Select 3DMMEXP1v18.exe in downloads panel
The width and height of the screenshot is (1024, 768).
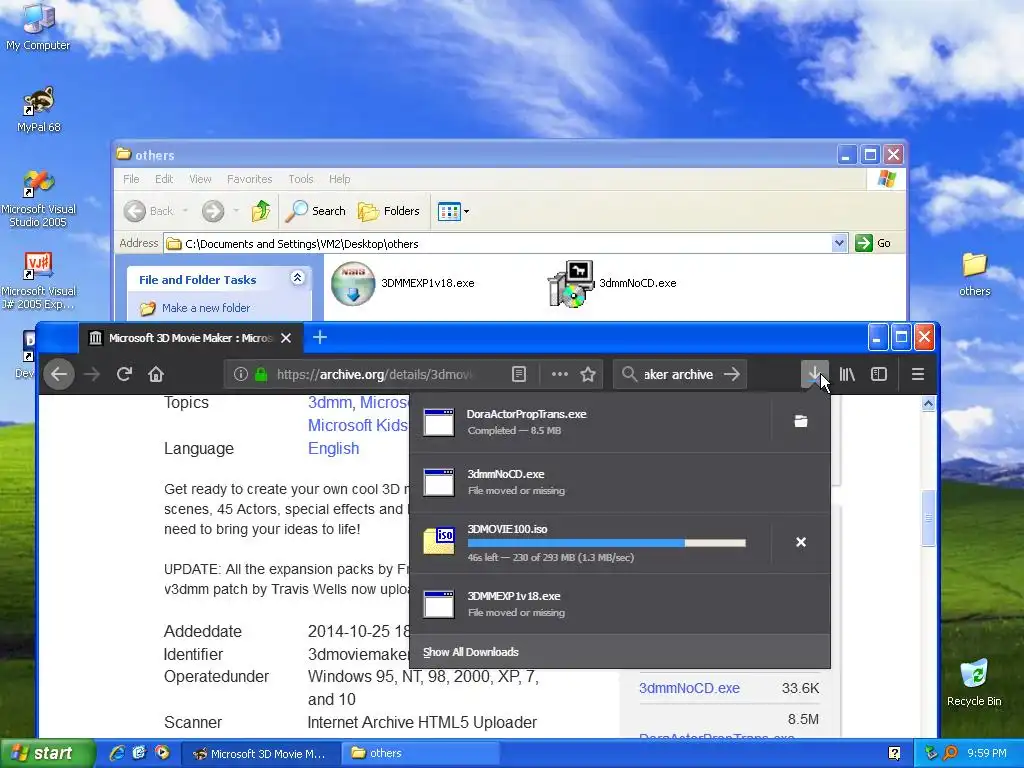coord(620,604)
